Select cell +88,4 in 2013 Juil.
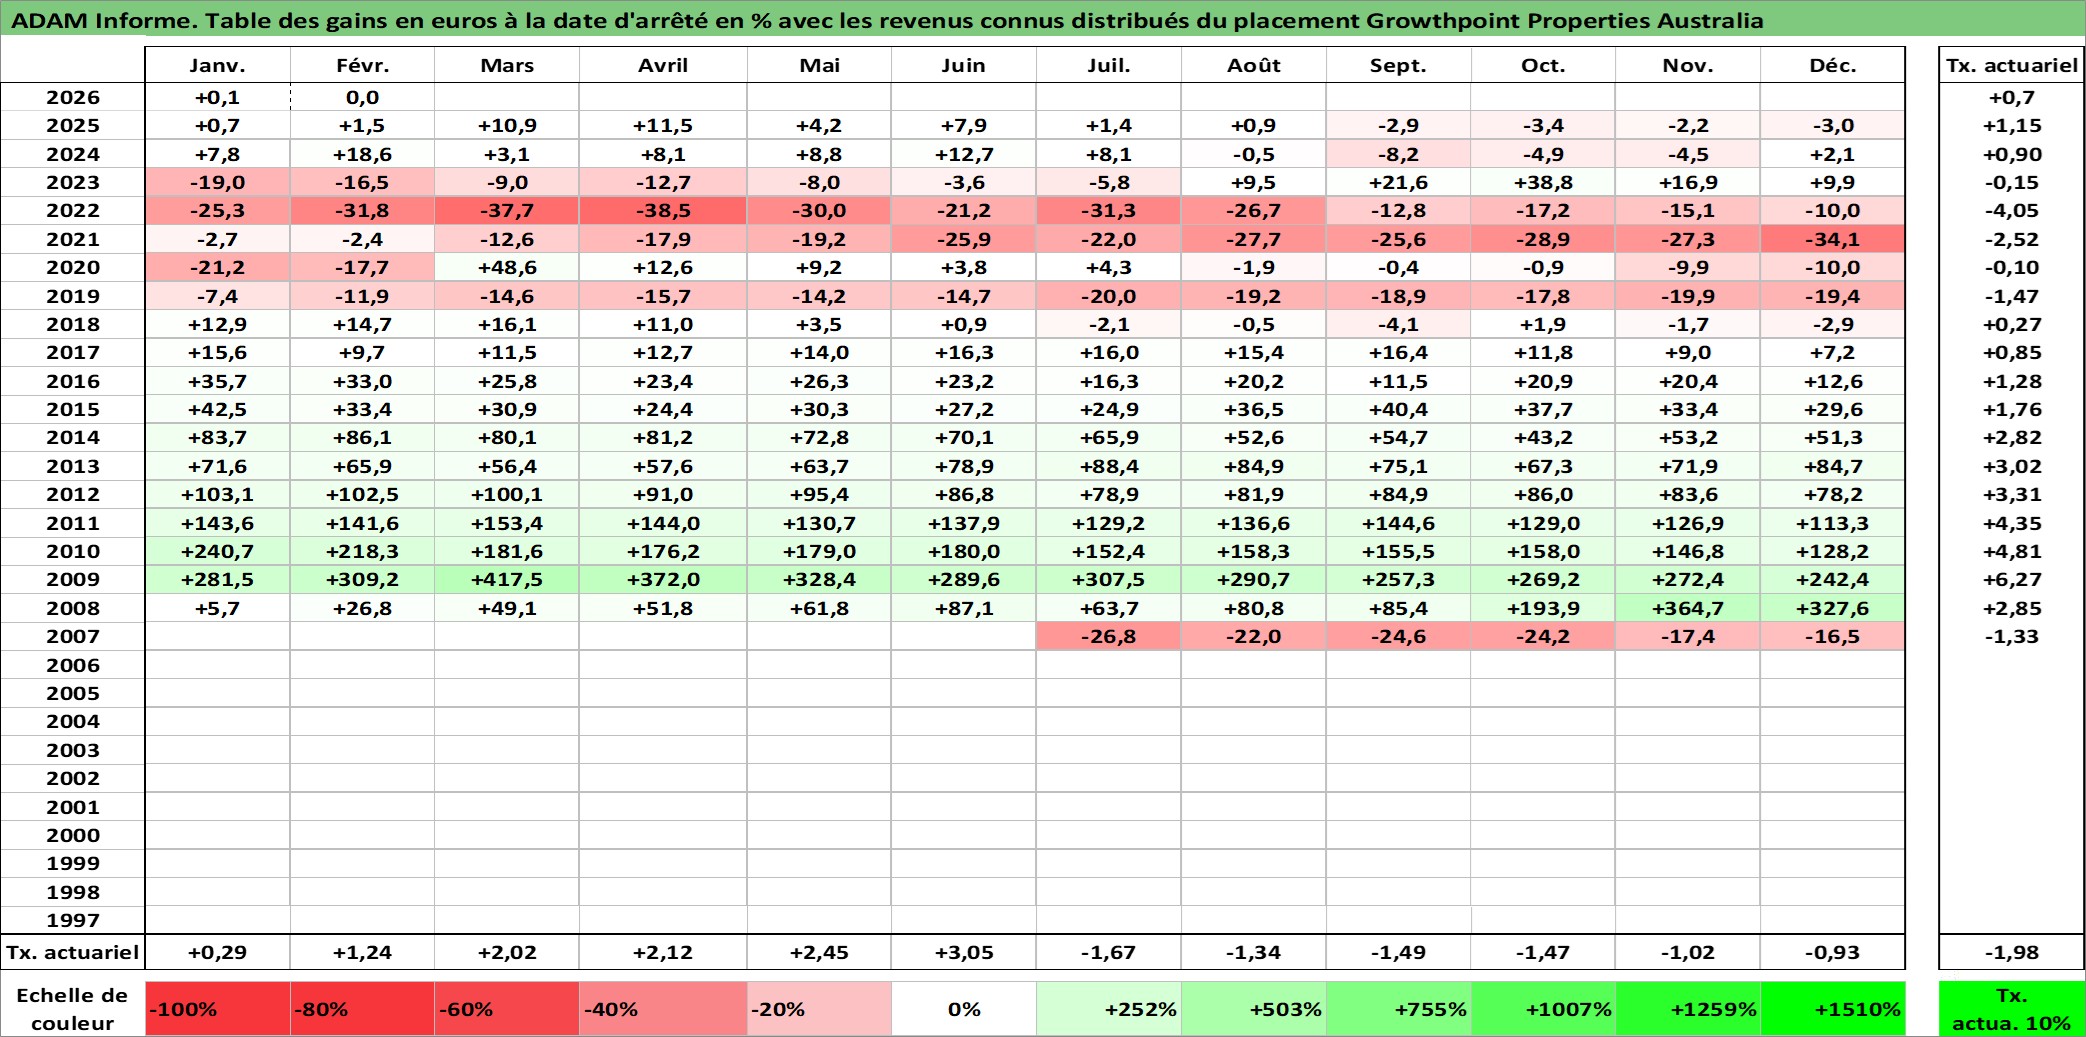Image resolution: width=2086 pixels, height=1037 pixels. (1109, 466)
